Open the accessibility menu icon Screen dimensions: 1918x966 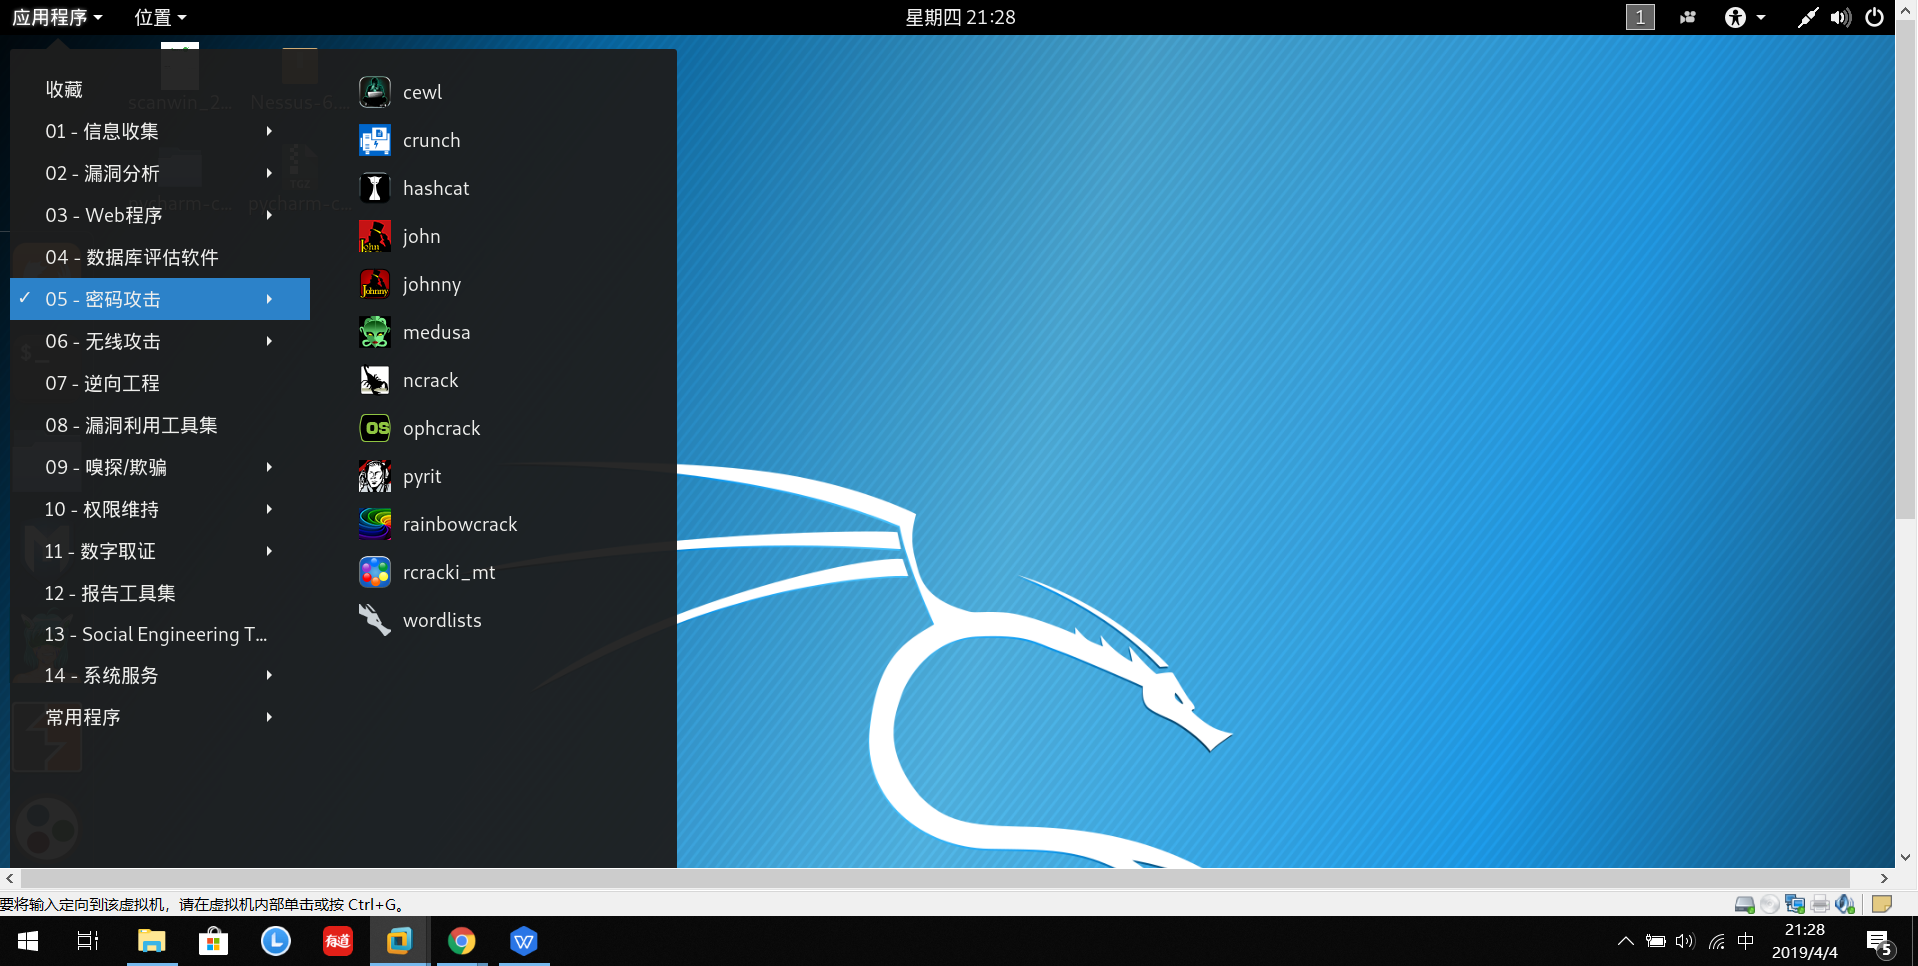[1735, 17]
